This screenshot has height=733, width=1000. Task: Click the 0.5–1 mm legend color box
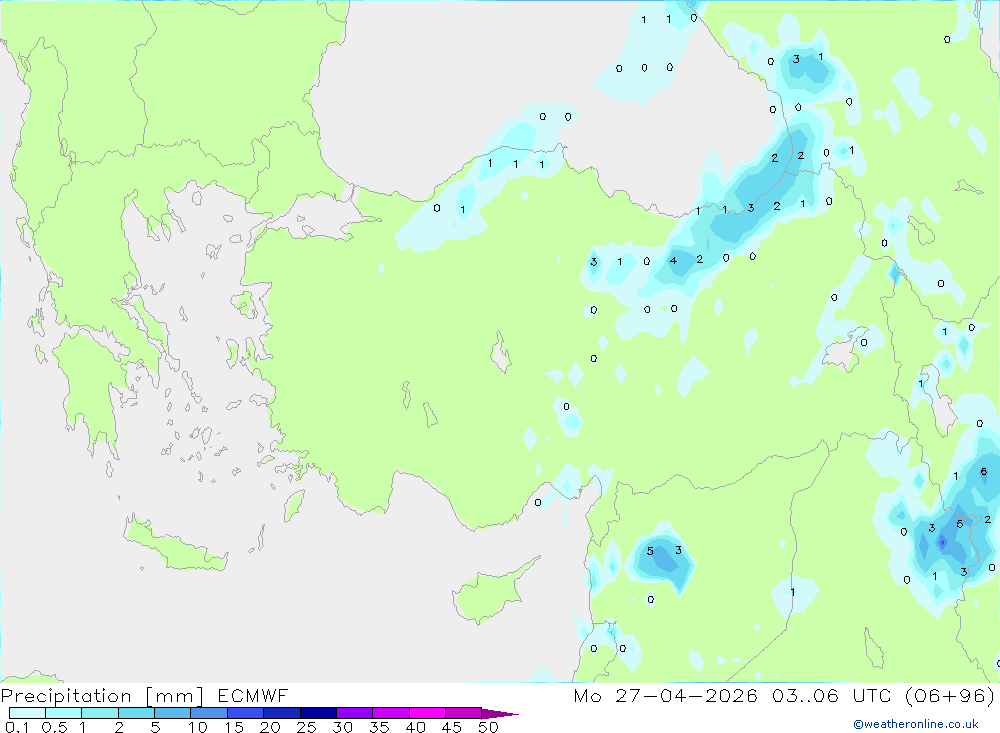coord(63,713)
